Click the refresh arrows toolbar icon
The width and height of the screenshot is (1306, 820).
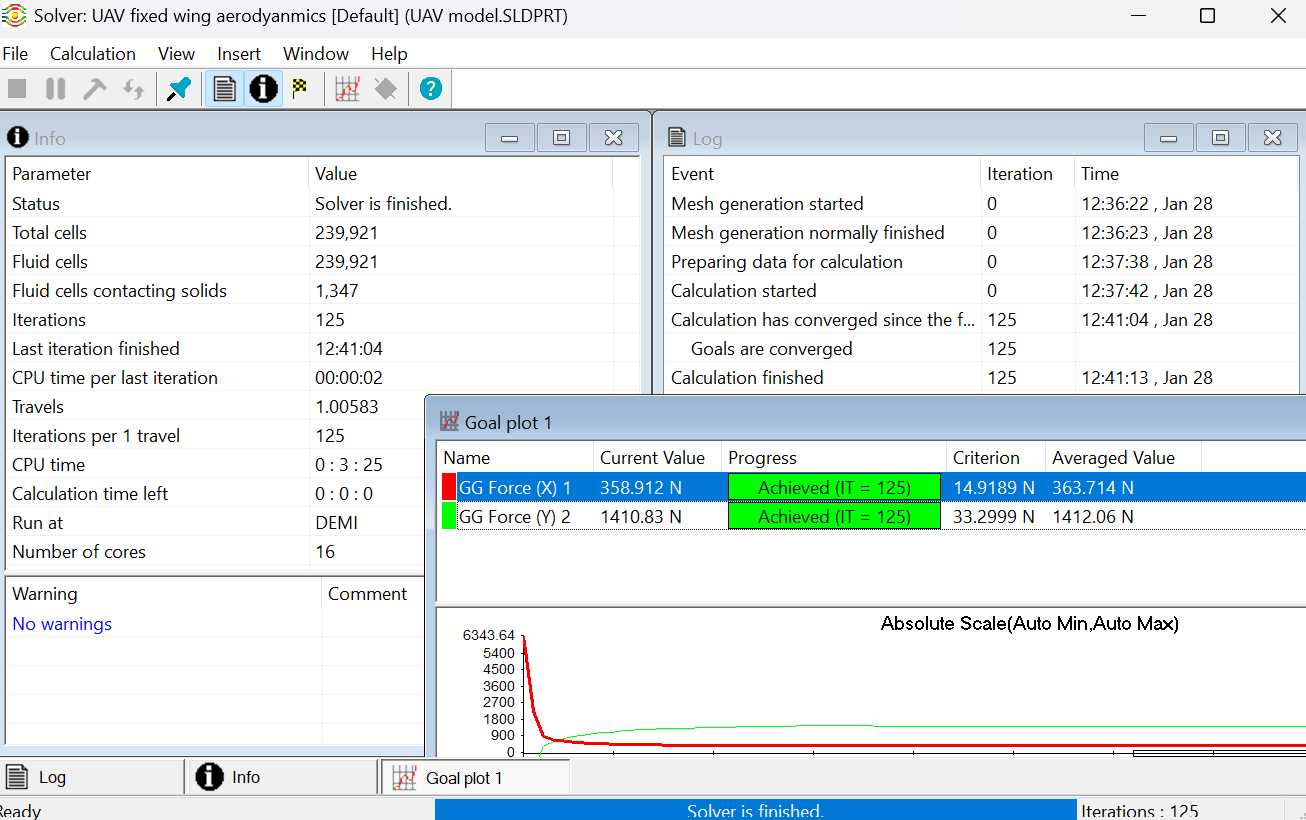pyautogui.click(x=134, y=89)
